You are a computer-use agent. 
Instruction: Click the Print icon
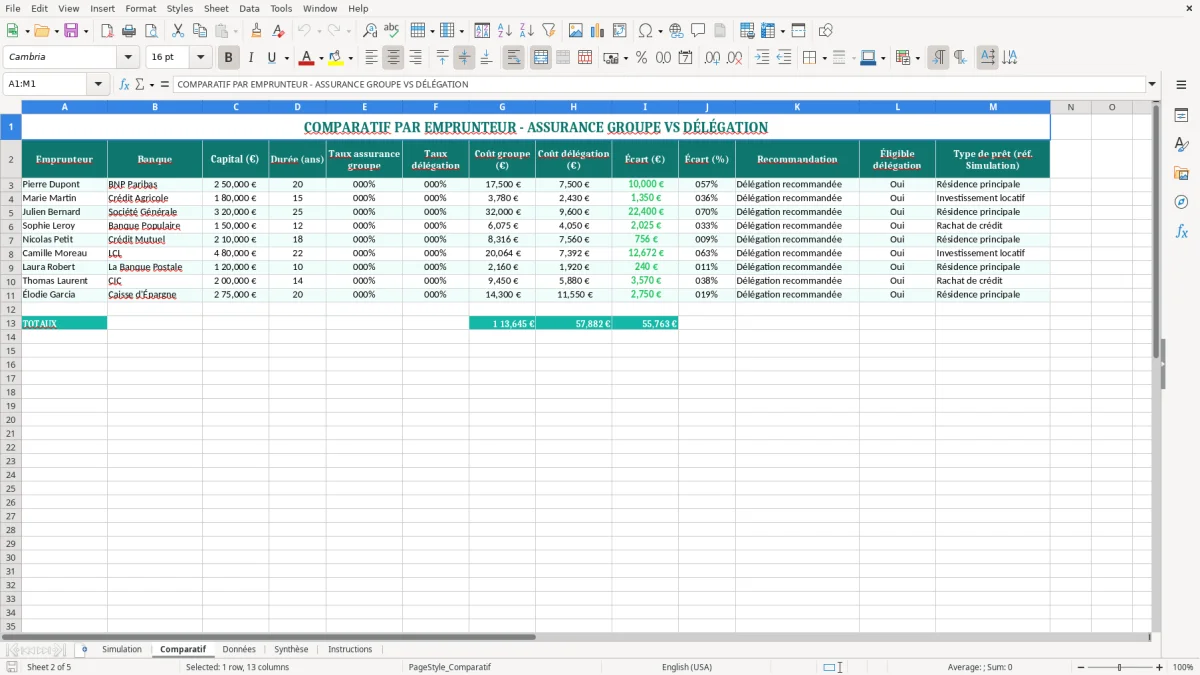click(129, 31)
